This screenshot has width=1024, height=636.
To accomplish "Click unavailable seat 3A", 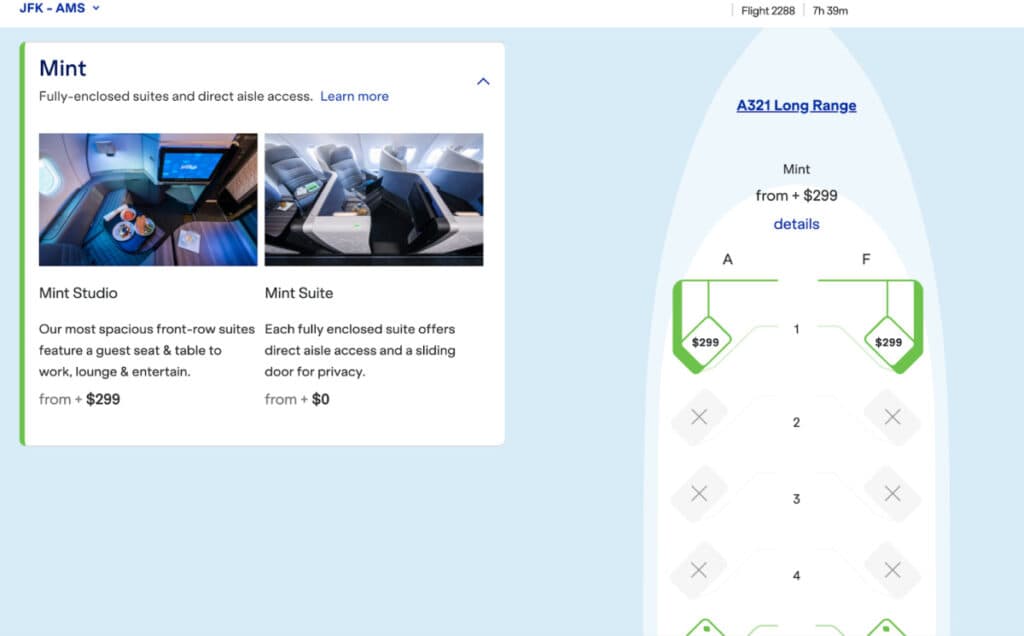I will 699,494.
